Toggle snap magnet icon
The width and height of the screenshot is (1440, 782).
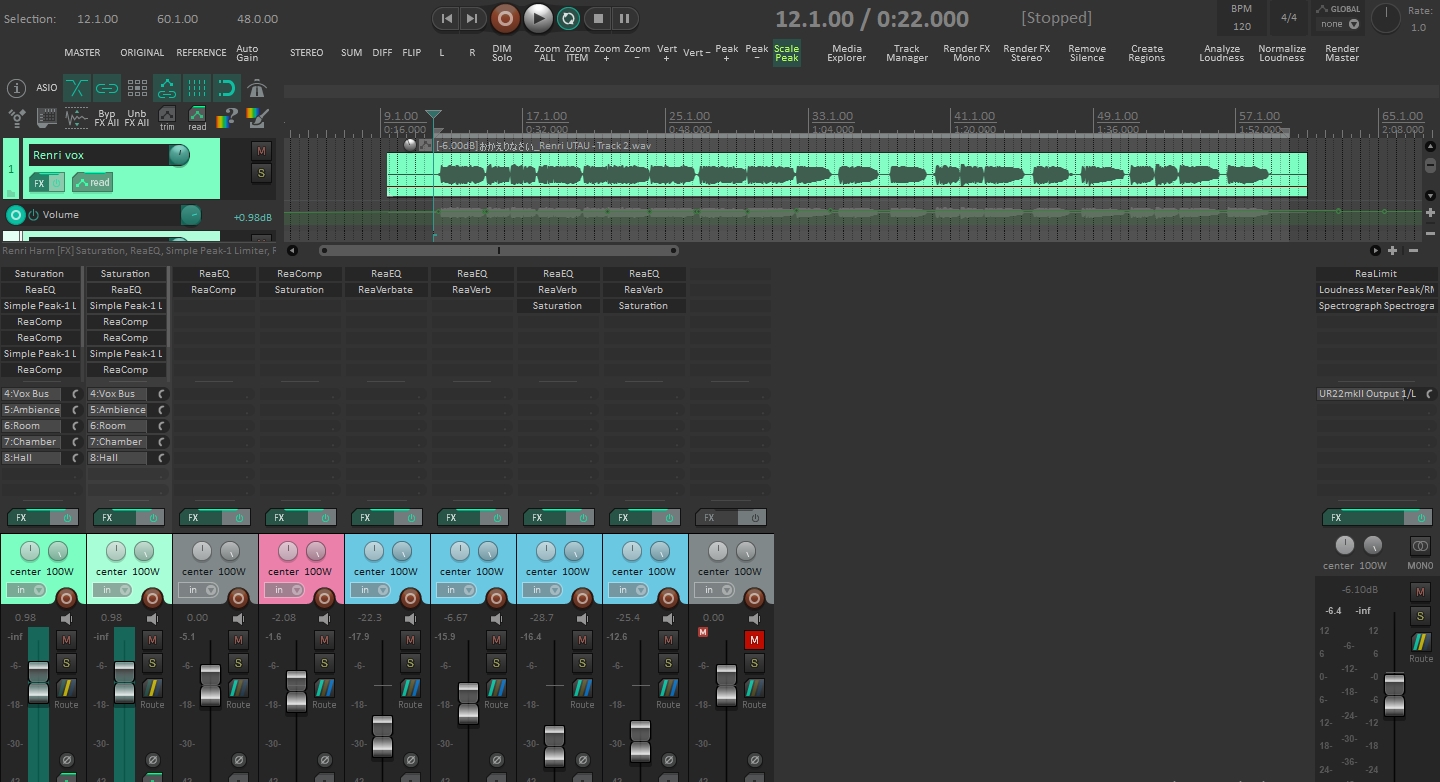pyautogui.click(x=227, y=88)
